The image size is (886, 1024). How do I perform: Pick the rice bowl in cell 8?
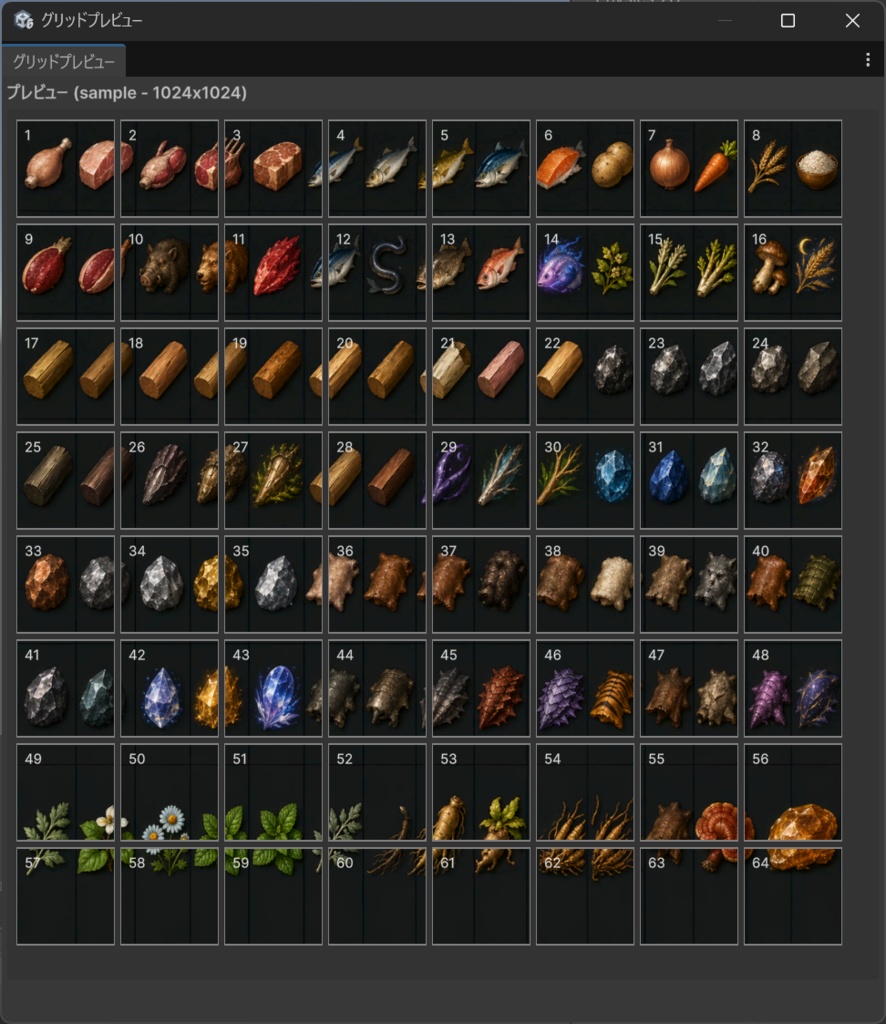coord(817,169)
